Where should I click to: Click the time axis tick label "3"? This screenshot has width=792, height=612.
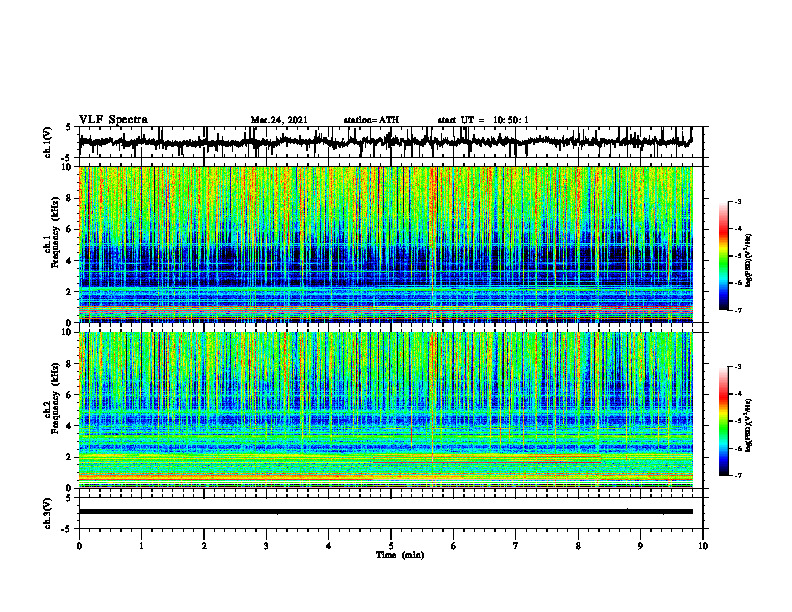point(266,546)
